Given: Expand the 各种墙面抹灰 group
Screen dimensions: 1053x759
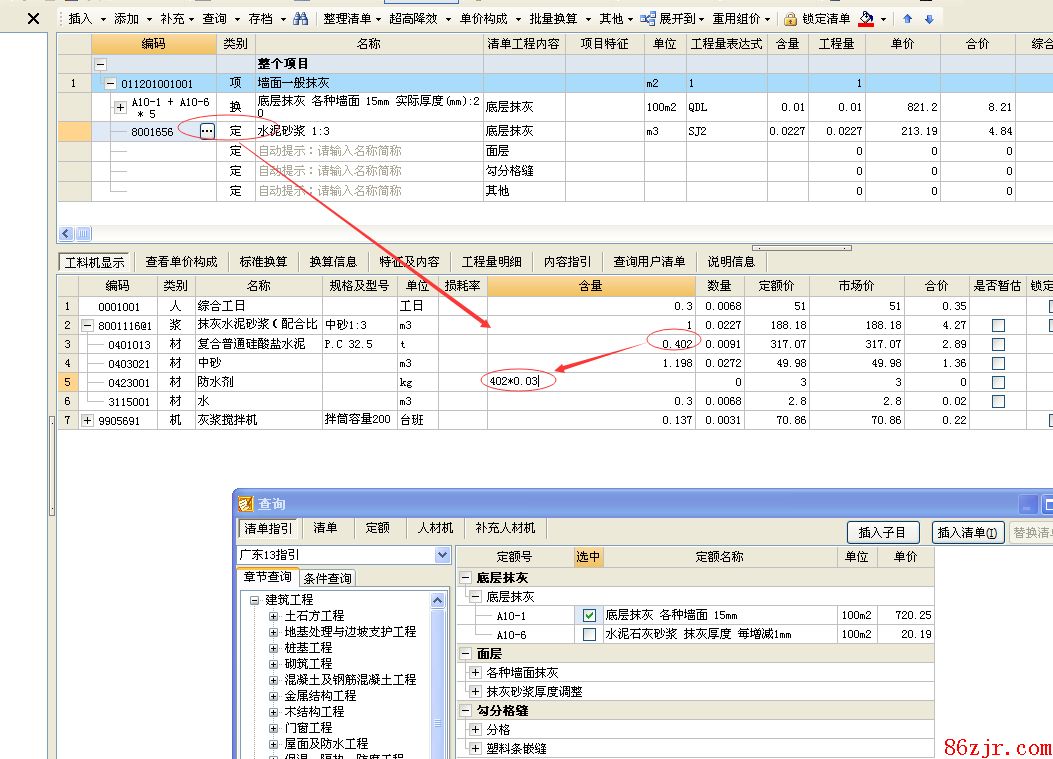Looking at the screenshot, I should coord(476,673).
